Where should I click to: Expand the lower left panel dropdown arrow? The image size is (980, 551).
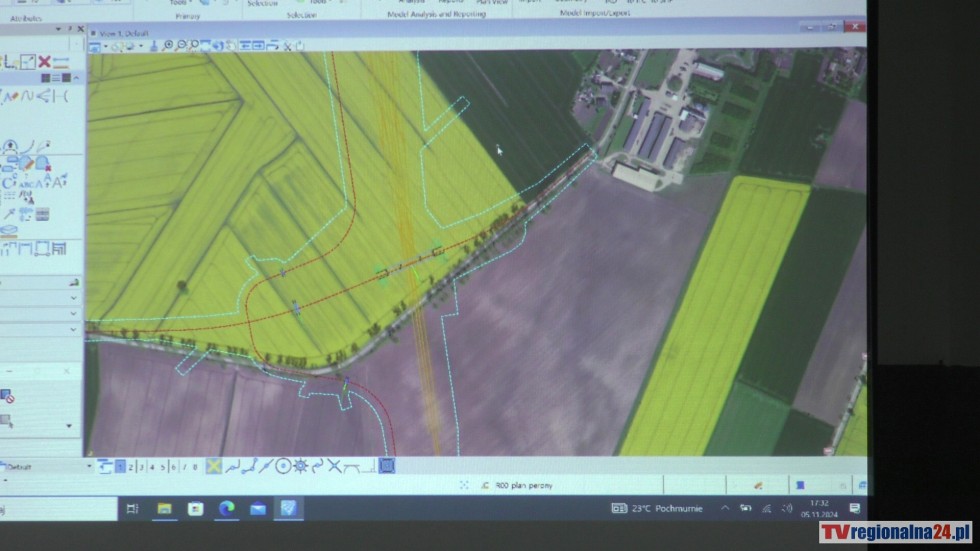[x=69, y=426]
